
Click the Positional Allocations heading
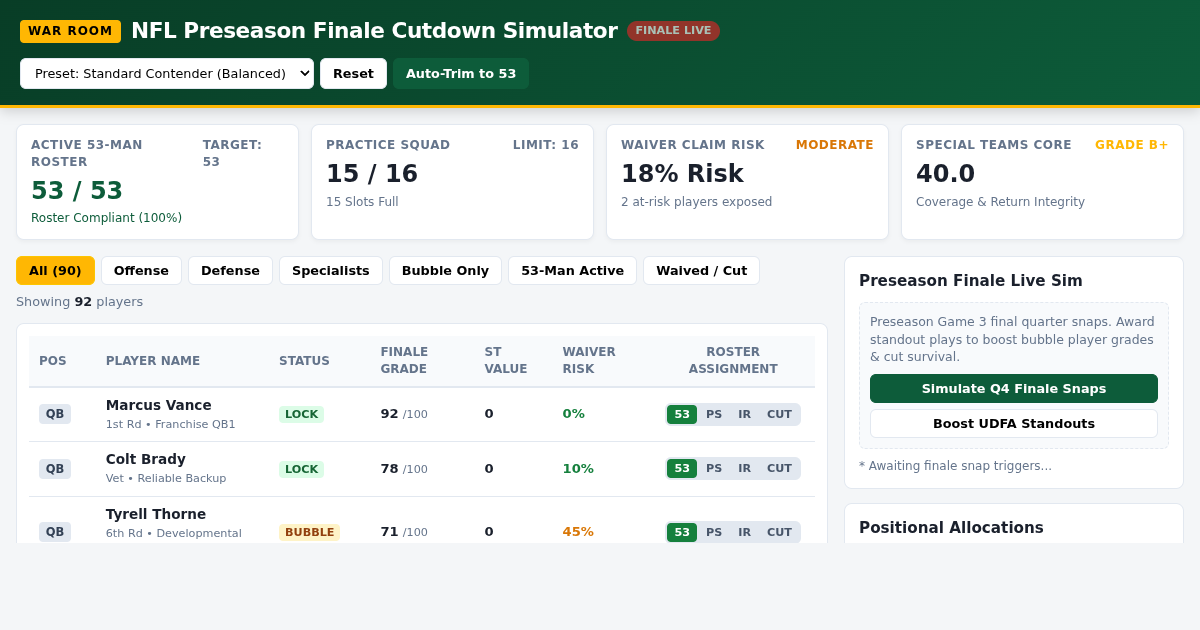point(951,528)
